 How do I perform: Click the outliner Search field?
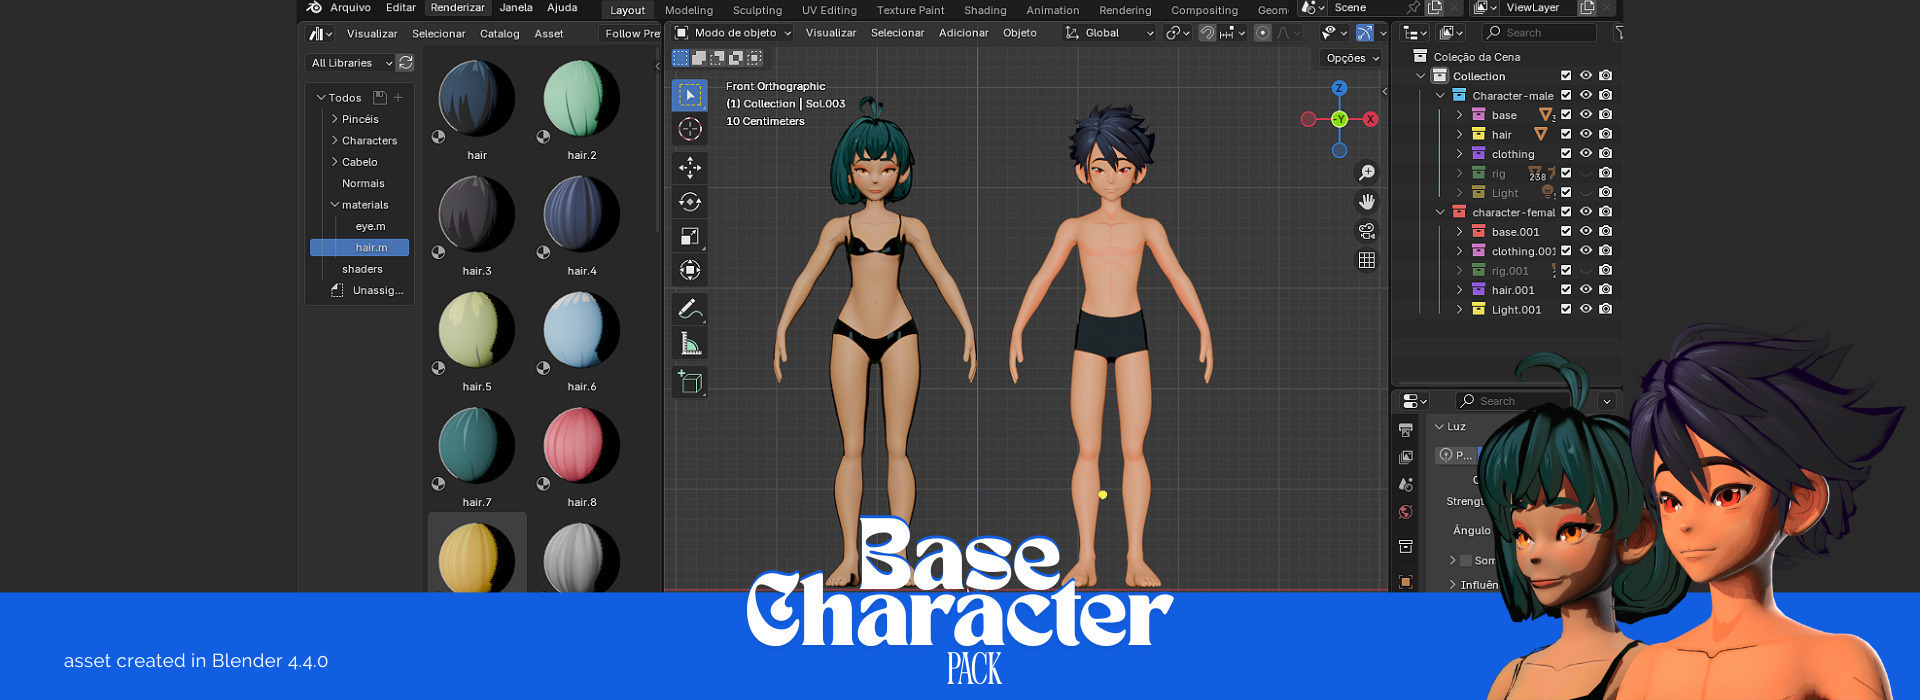[1540, 33]
